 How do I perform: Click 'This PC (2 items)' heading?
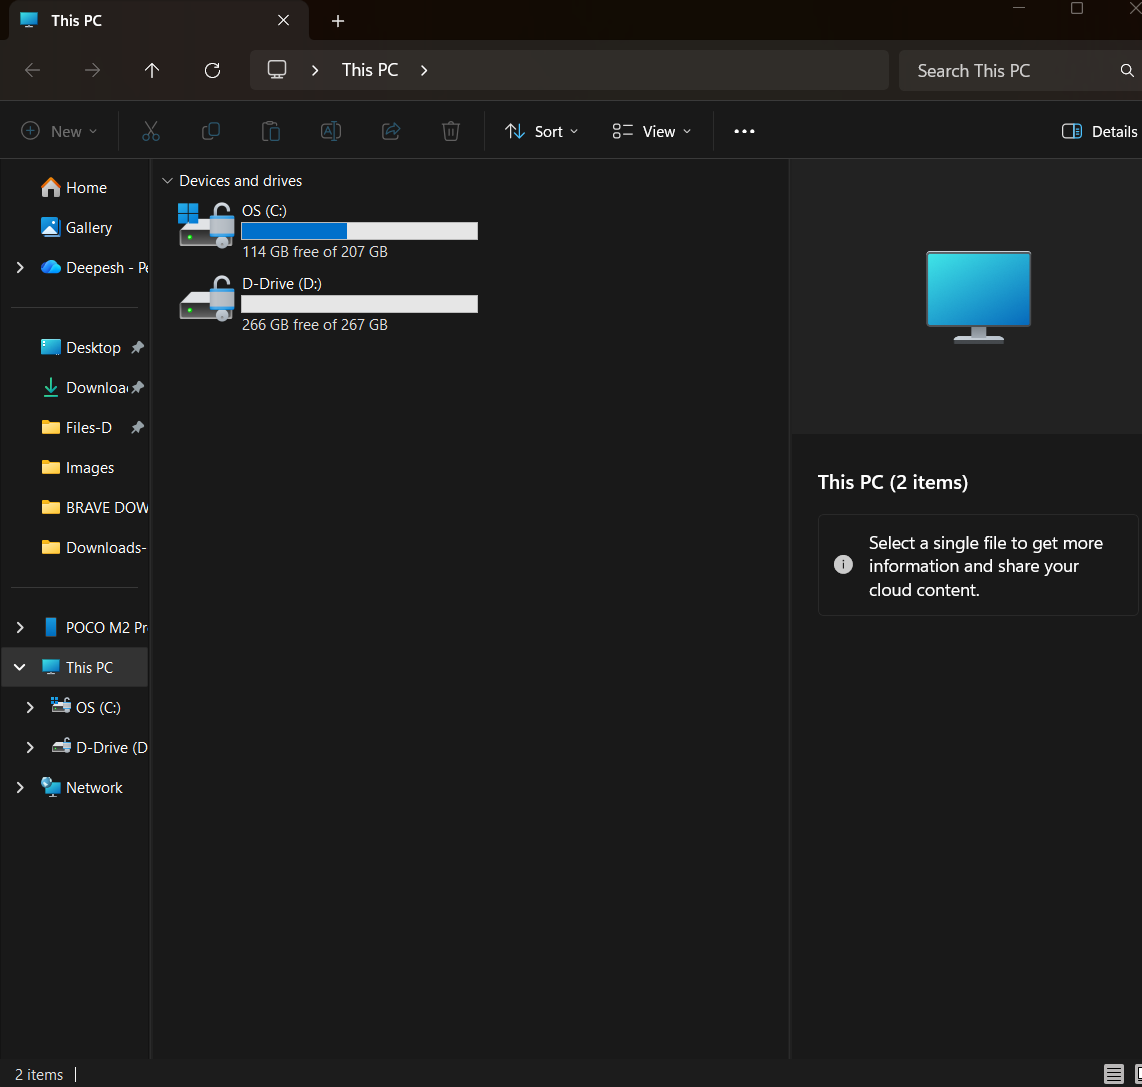coord(893,482)
